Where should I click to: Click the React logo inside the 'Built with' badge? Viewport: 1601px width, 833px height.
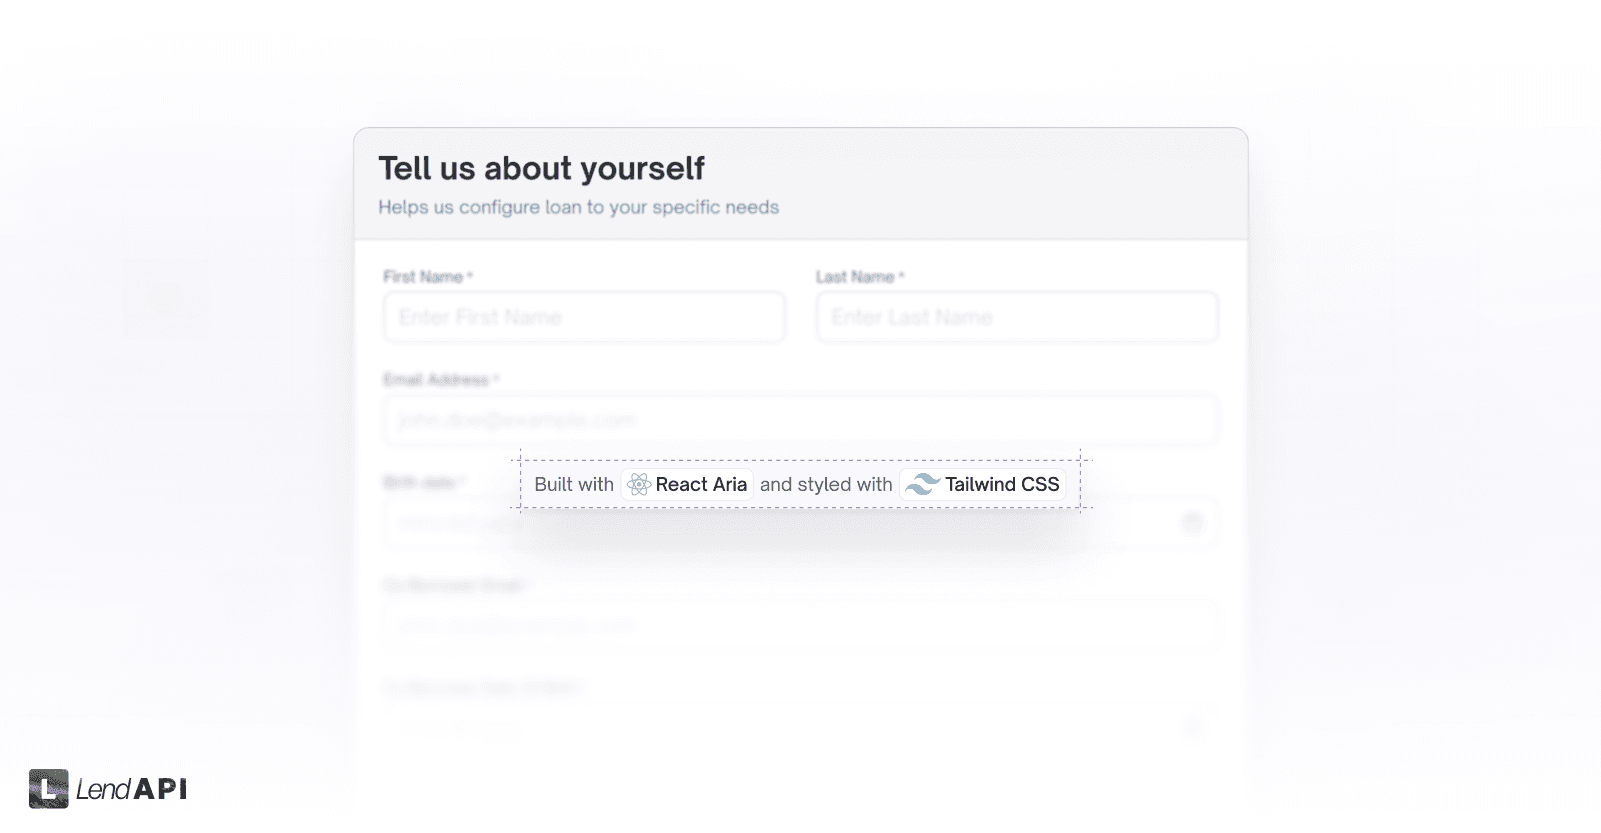pyautogui.click(x=639, y=484)
